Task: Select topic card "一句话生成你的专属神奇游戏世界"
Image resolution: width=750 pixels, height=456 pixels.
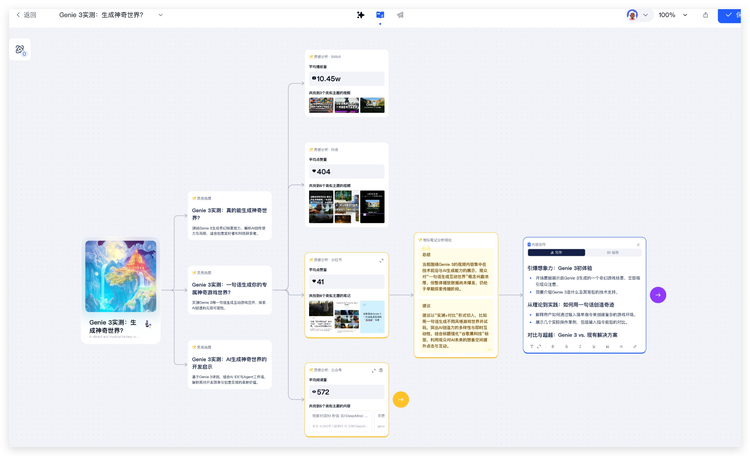Action: pos(230,290)
